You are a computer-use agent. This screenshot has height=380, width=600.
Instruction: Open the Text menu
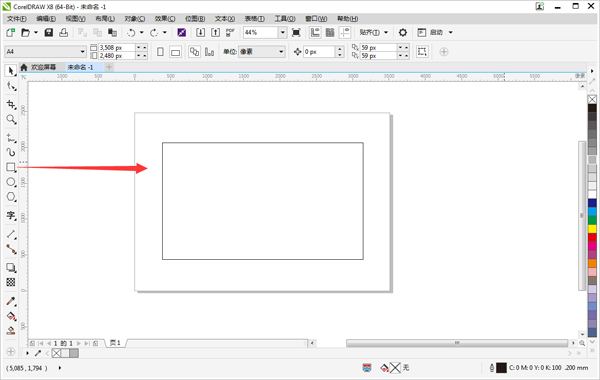click(x=225, y=19)
